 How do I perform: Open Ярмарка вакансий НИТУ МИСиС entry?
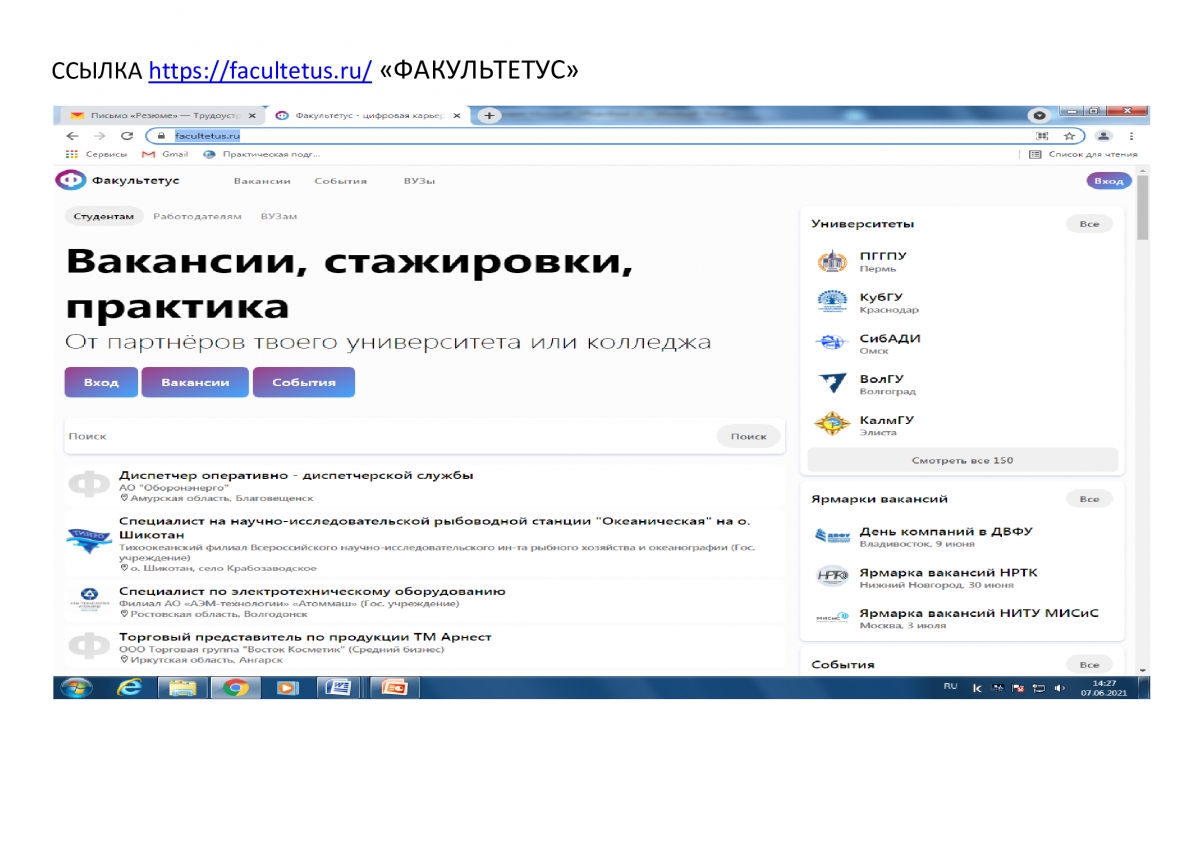click(979, 613)
